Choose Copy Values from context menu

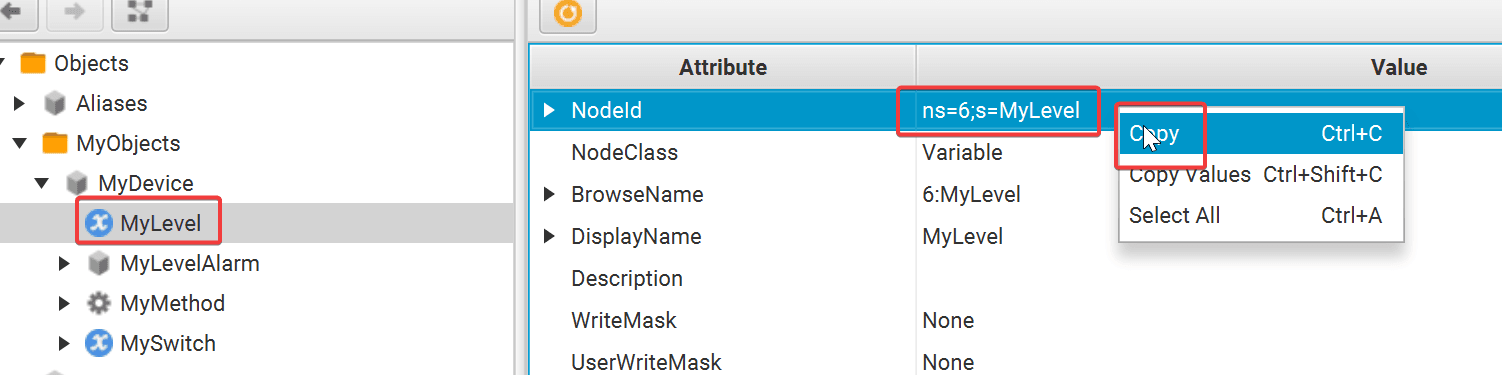tap(1261, 174)
